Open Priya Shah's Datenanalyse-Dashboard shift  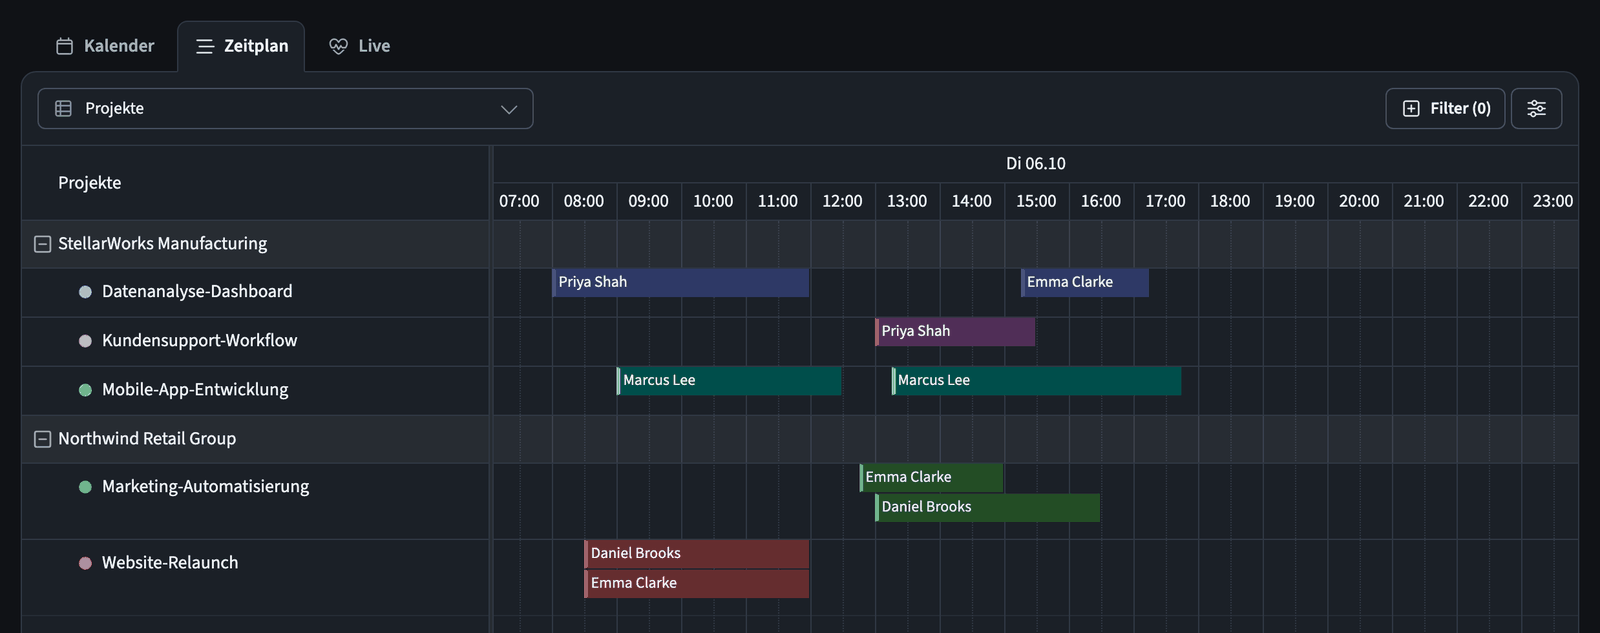click(680, 282)
